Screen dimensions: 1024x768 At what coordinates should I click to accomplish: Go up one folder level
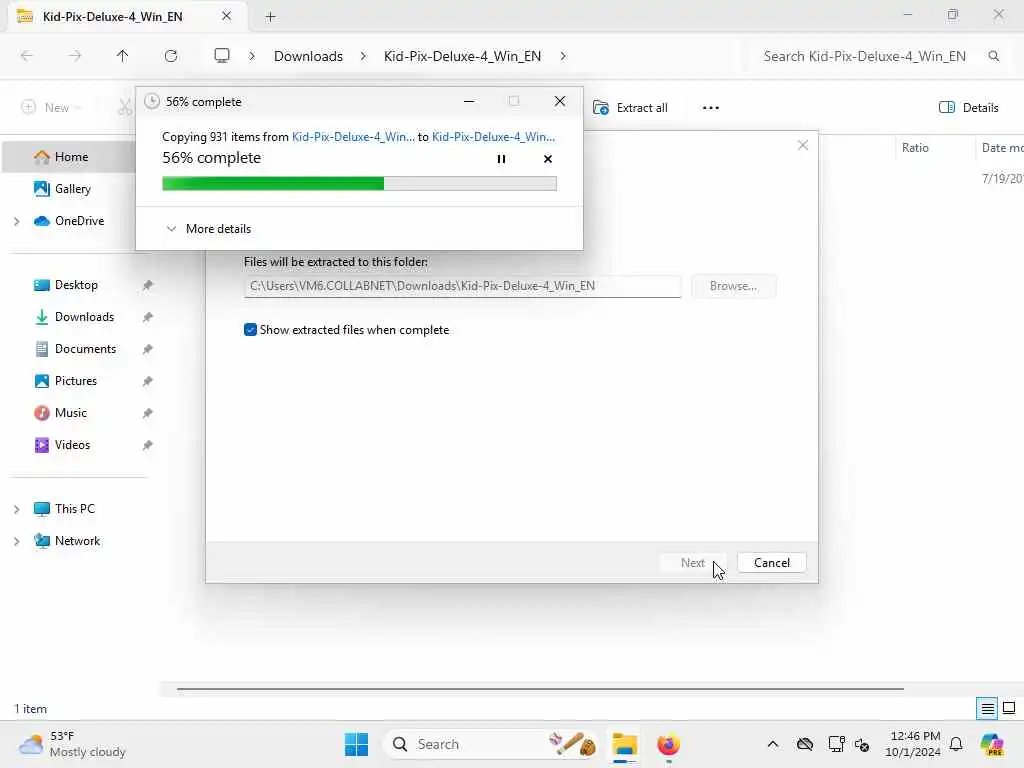pos(122,56)
